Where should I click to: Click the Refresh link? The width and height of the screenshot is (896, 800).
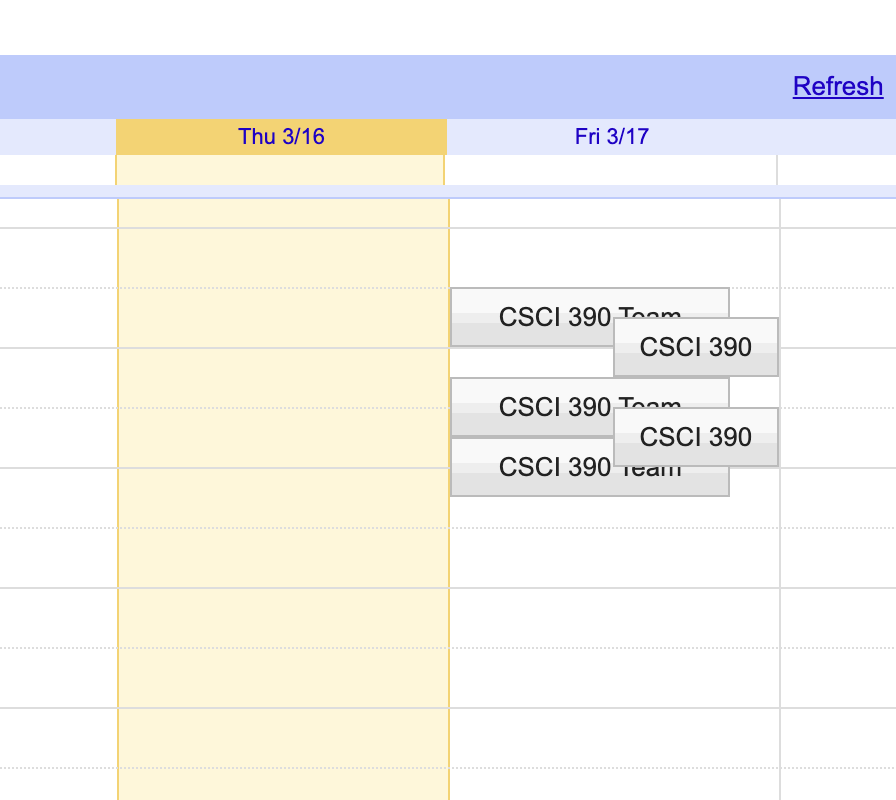coord(837,87)
